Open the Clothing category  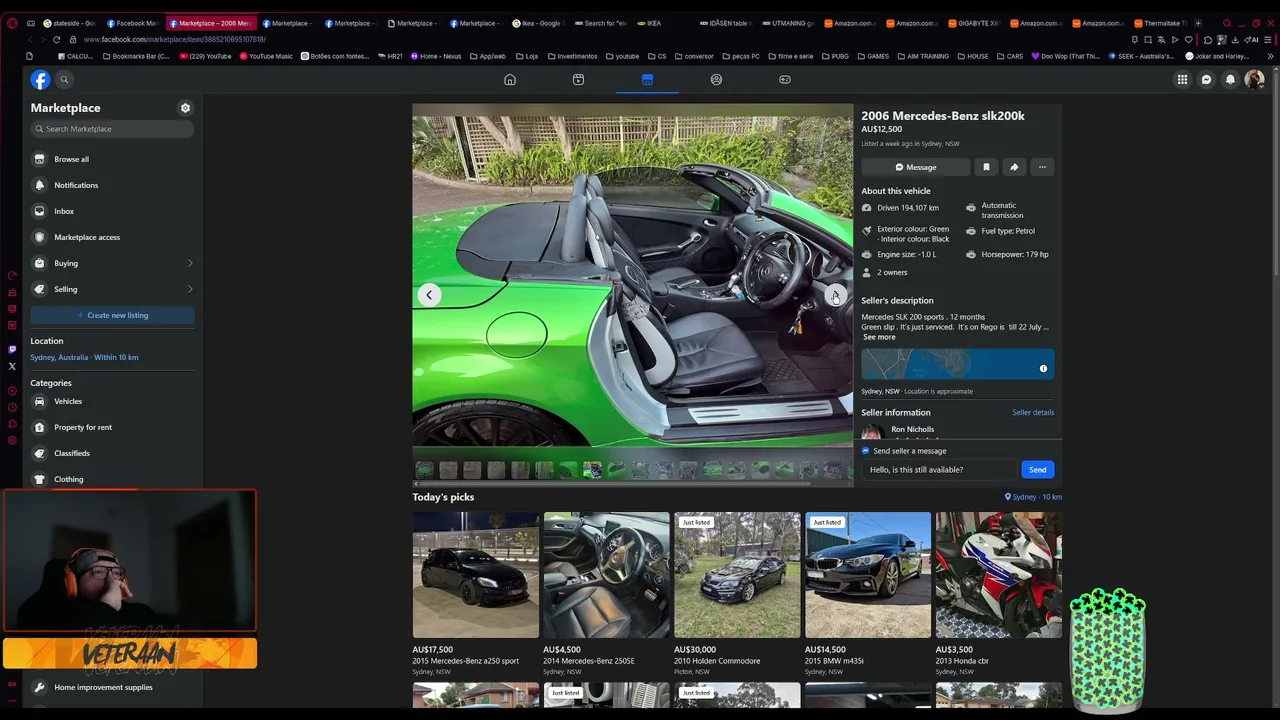tap(112, 479)
